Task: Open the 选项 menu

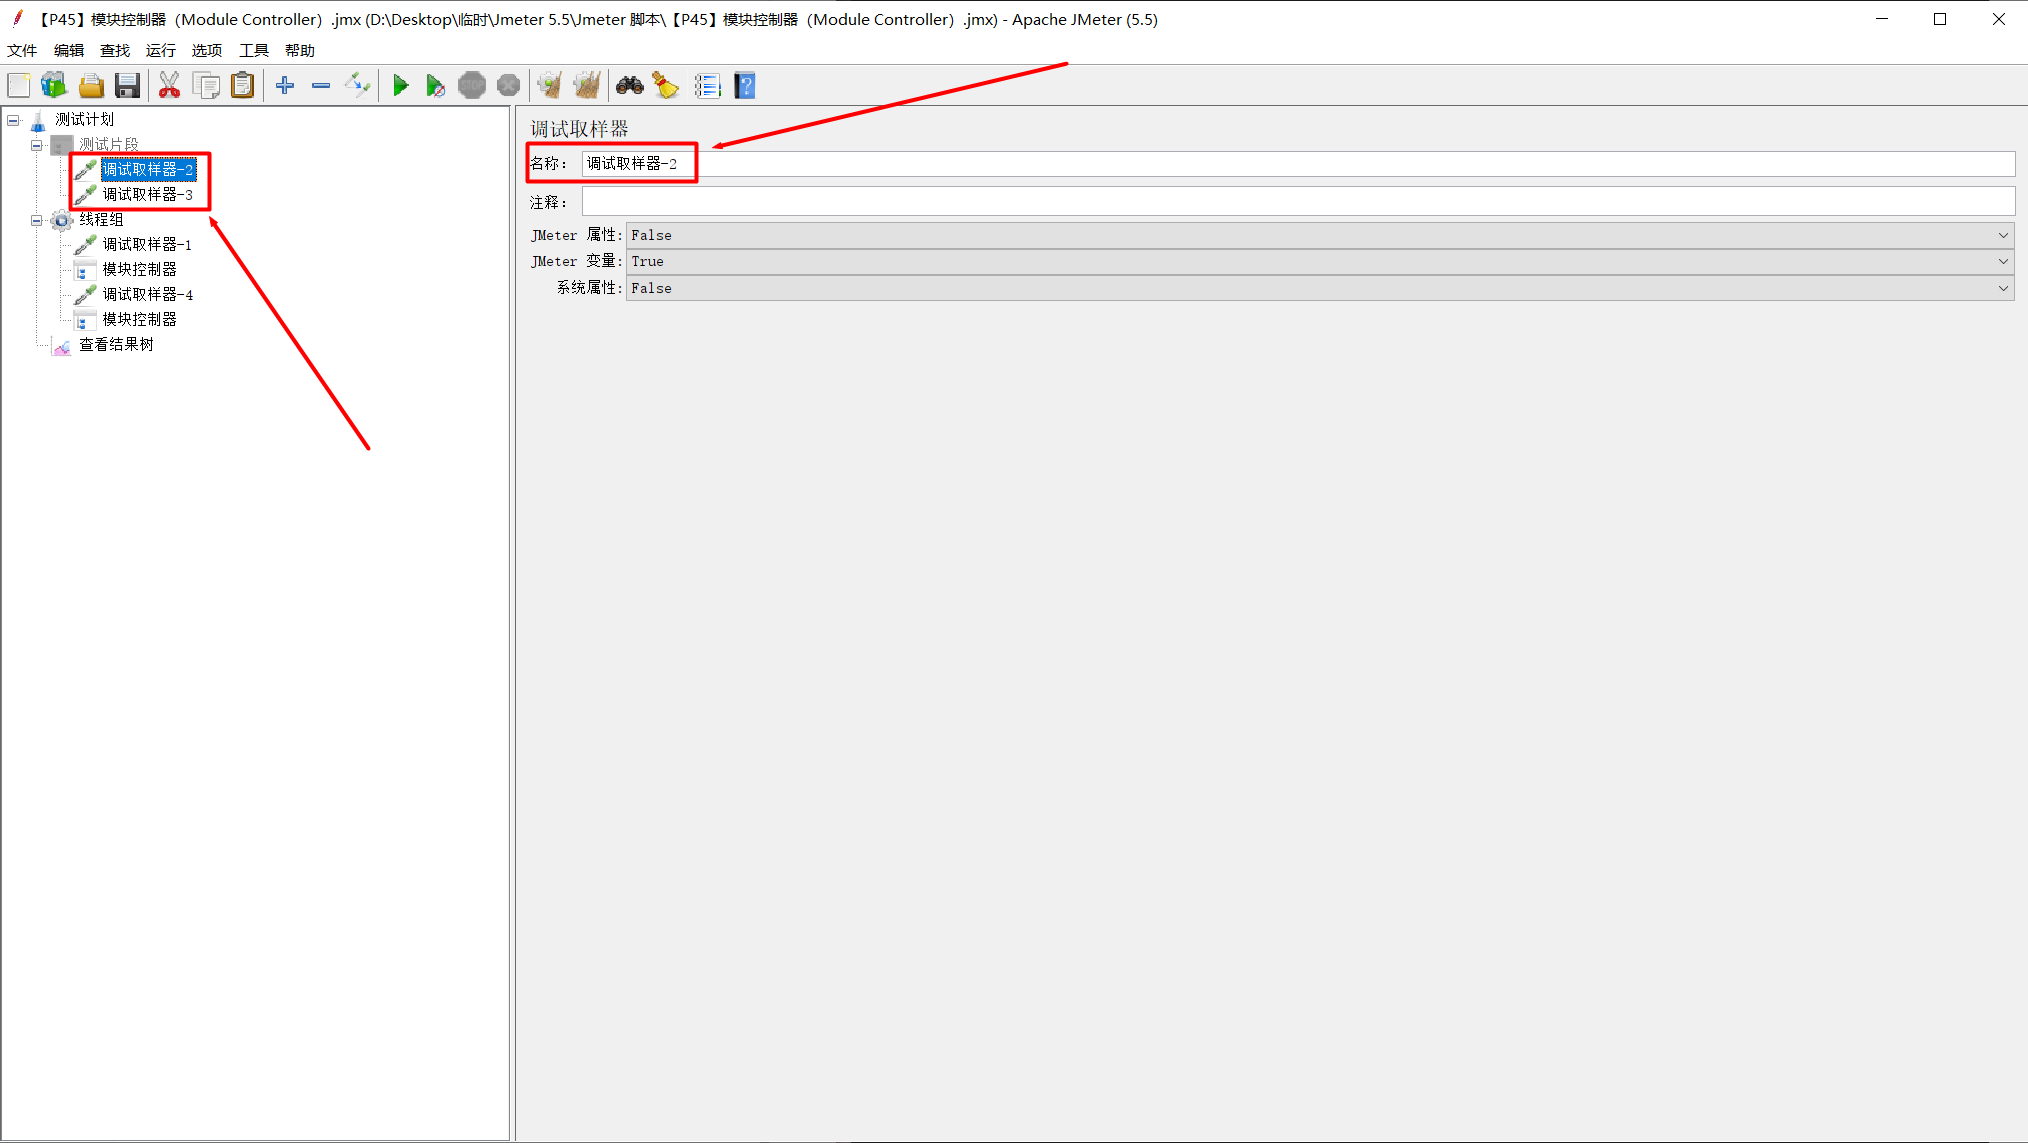Action: point(207,50)
